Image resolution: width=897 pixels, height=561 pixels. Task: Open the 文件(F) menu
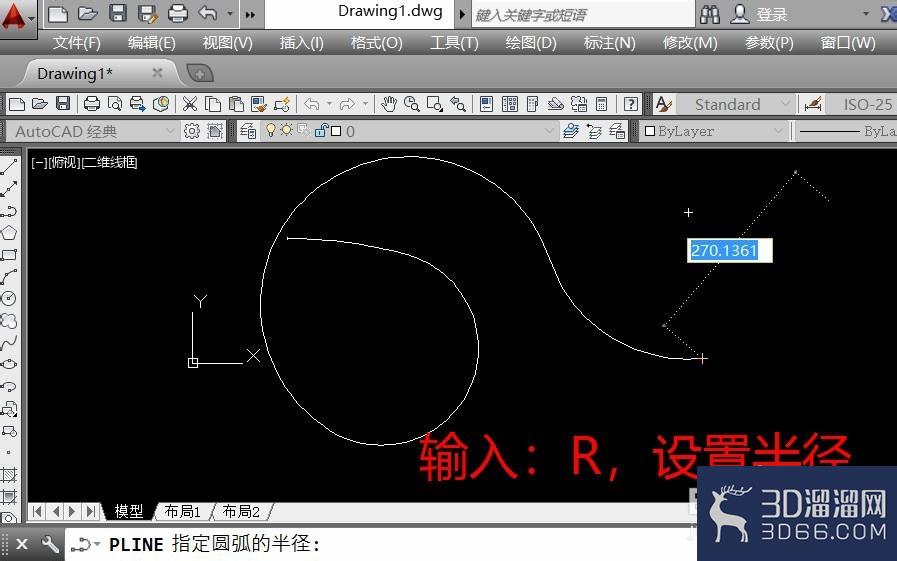click(x=76, y=43)
